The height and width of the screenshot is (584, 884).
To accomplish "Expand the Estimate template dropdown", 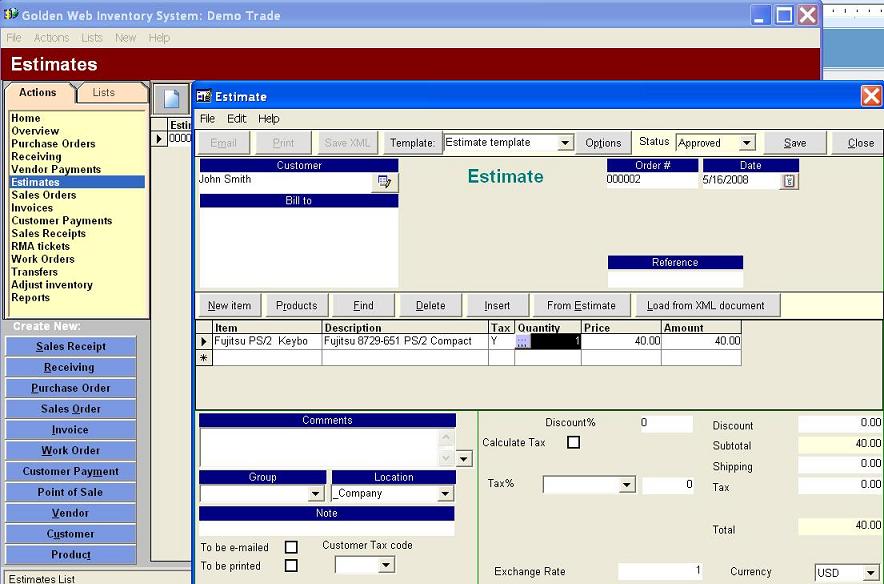I will pos(565,143).
